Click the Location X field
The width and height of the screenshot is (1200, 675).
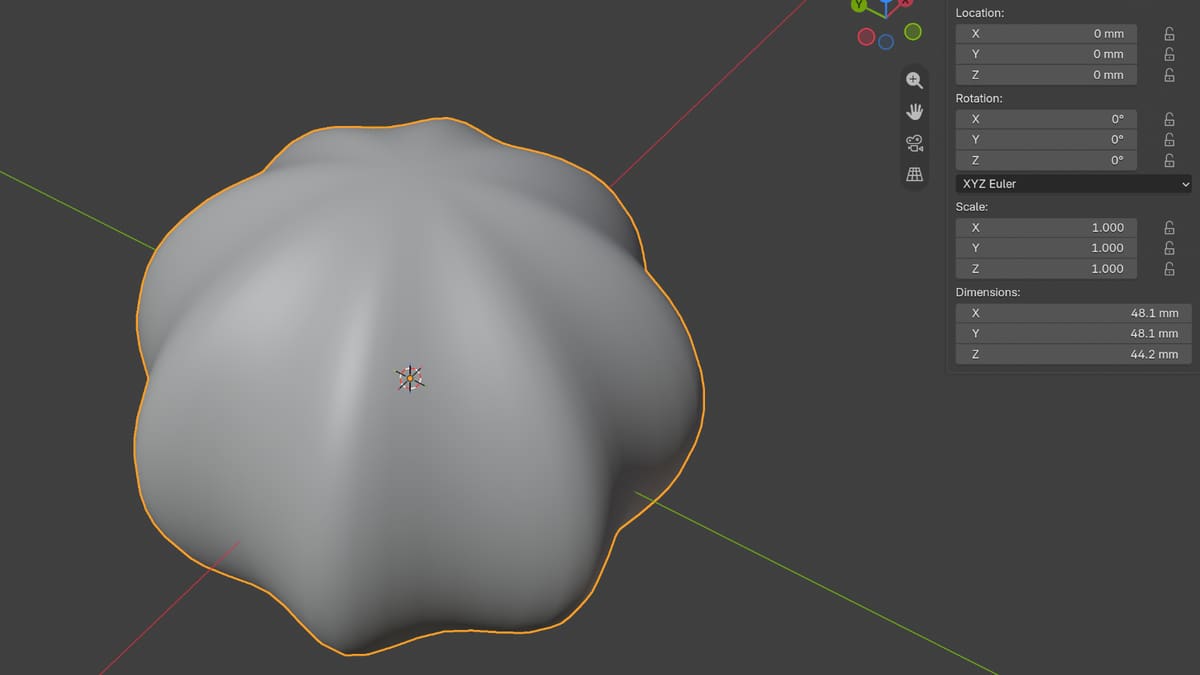point(1047,34)
